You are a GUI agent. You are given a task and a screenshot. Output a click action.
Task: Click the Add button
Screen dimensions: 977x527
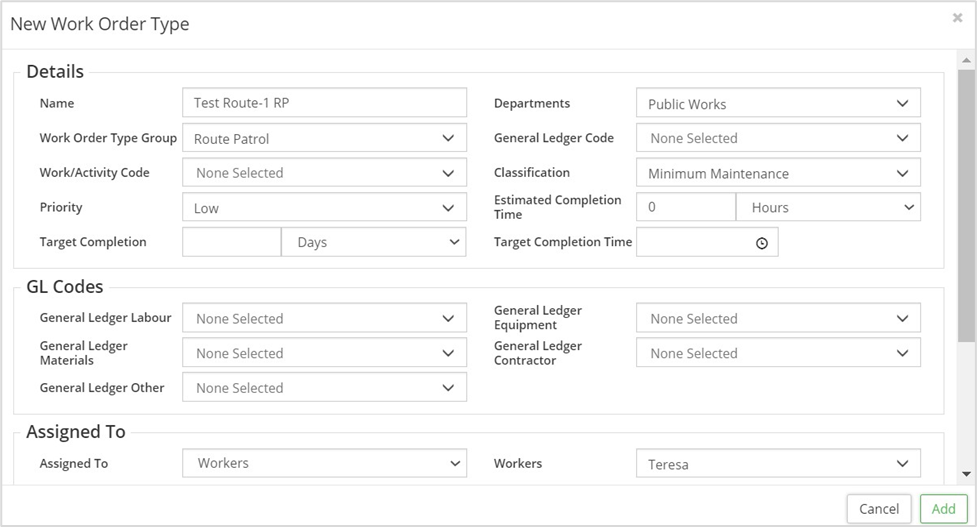pos(943,509)
